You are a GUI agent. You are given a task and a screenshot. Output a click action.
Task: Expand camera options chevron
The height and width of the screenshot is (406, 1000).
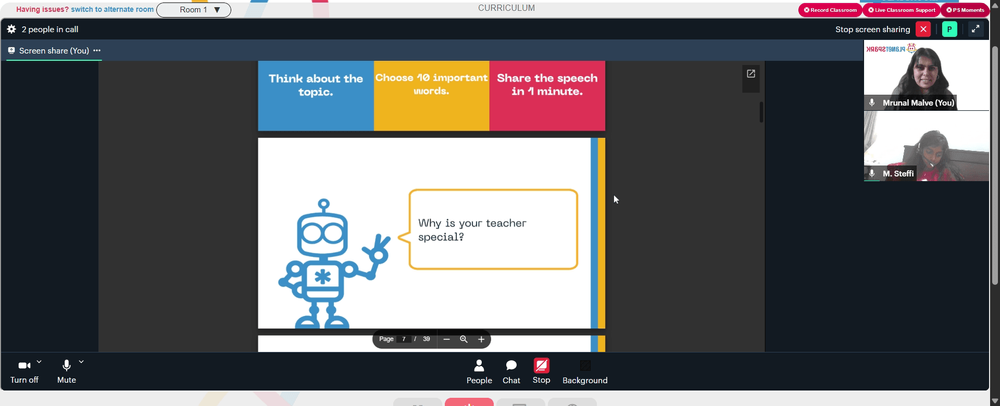coord(39,361)
